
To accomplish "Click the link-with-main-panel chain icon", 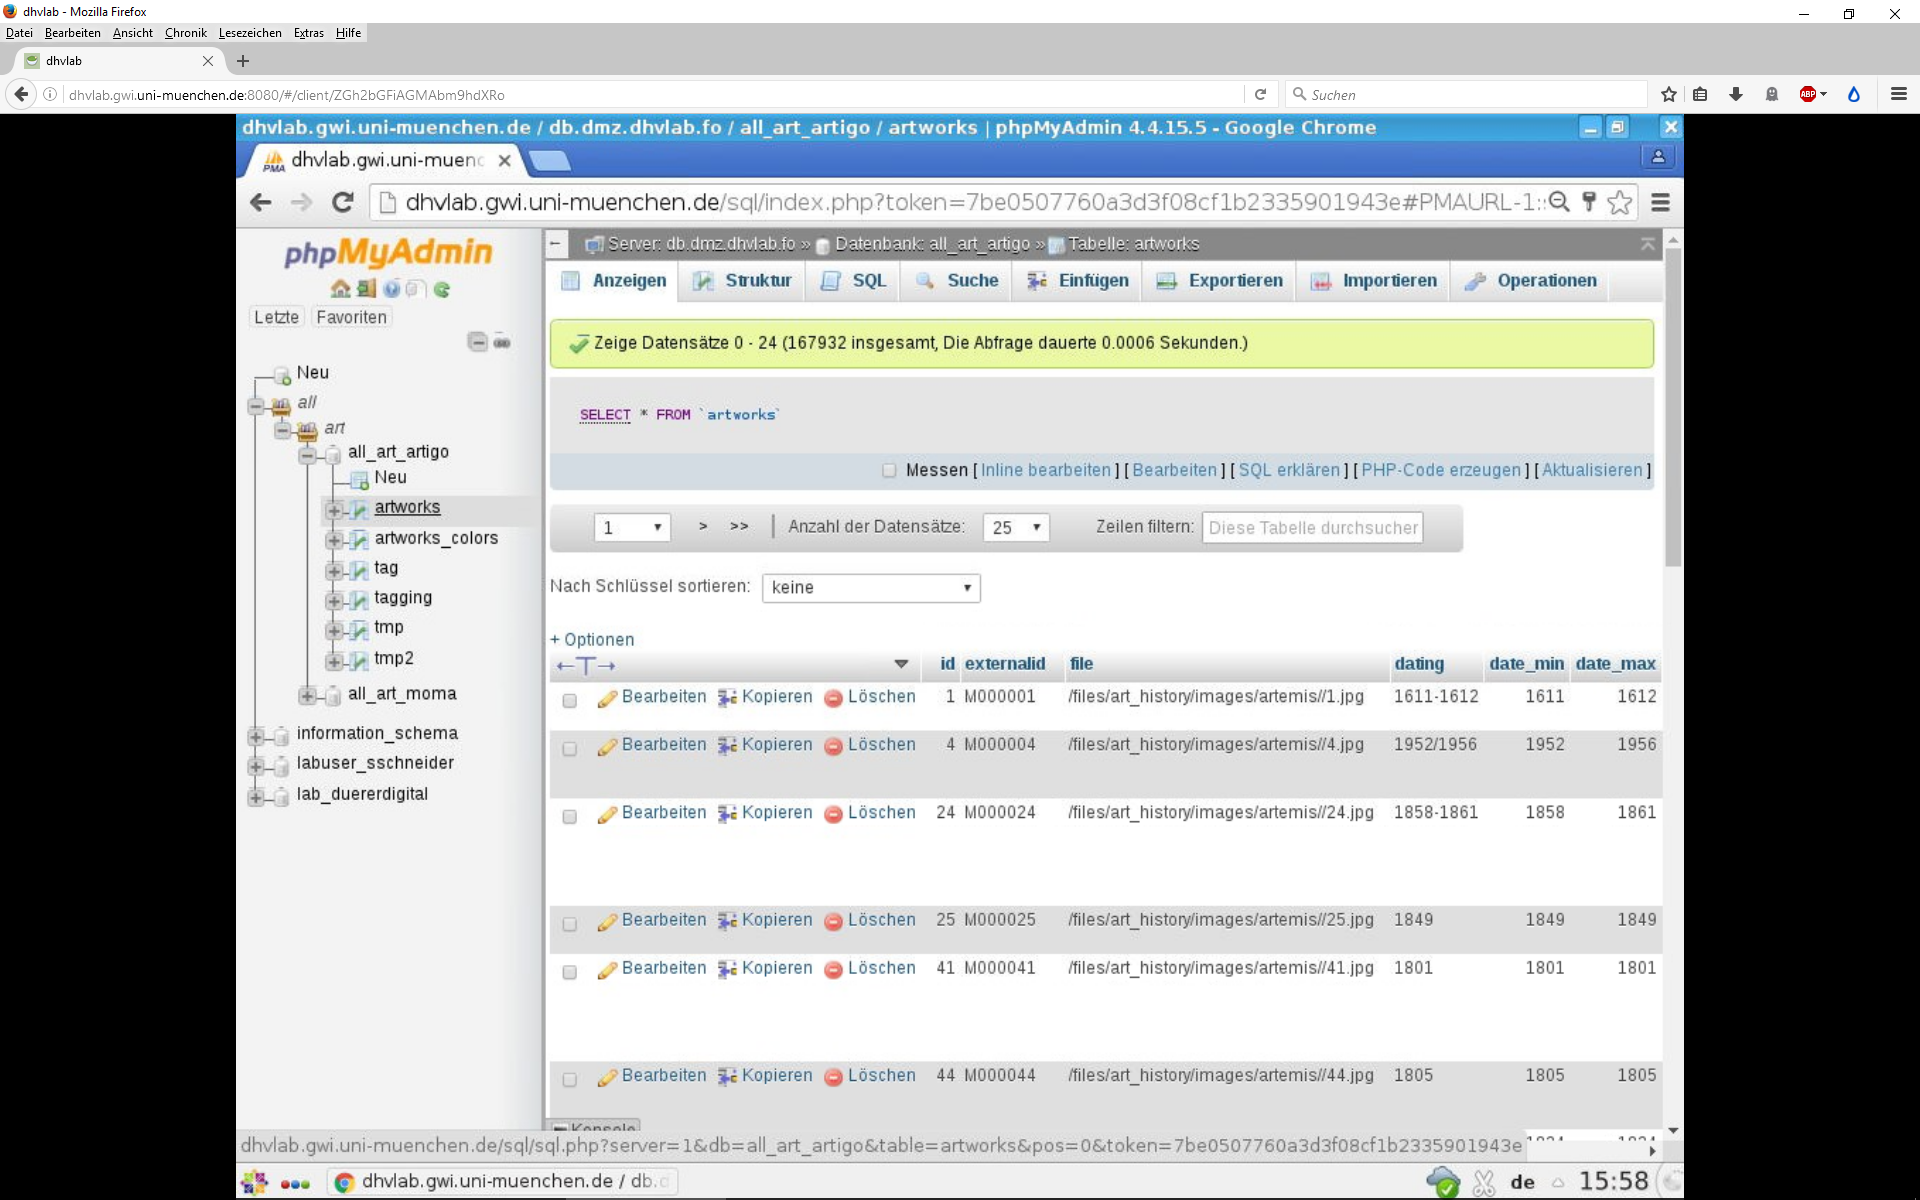I will coord(502,342).
